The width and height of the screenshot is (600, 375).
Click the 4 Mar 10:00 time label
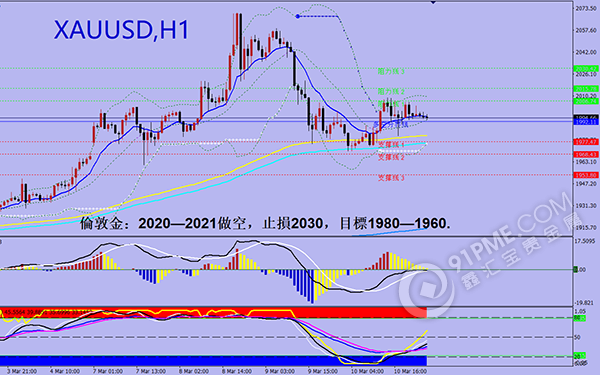(x=65, y=371)
